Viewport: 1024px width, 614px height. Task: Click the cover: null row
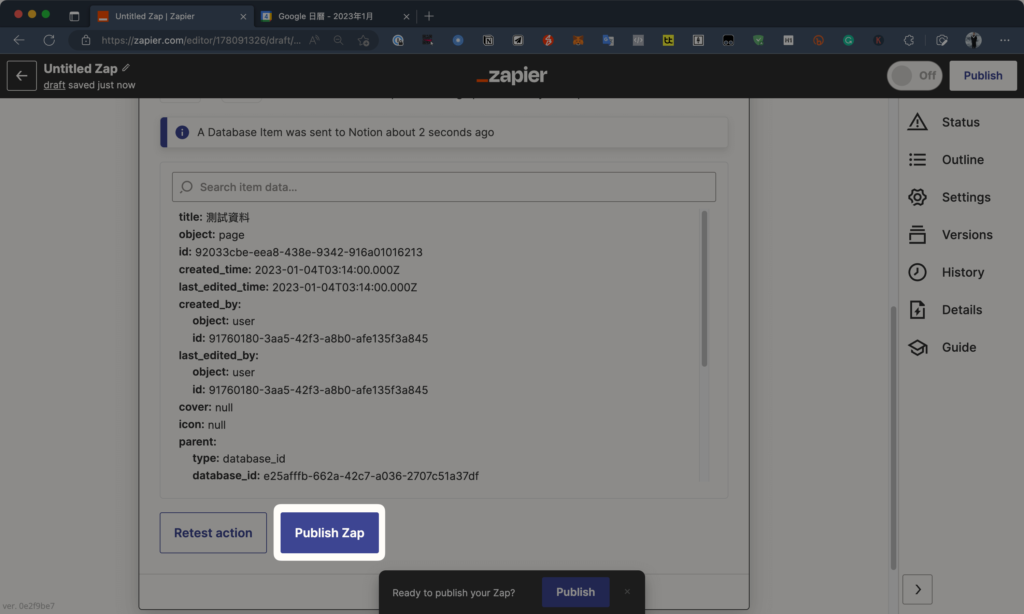click(206, 407)
